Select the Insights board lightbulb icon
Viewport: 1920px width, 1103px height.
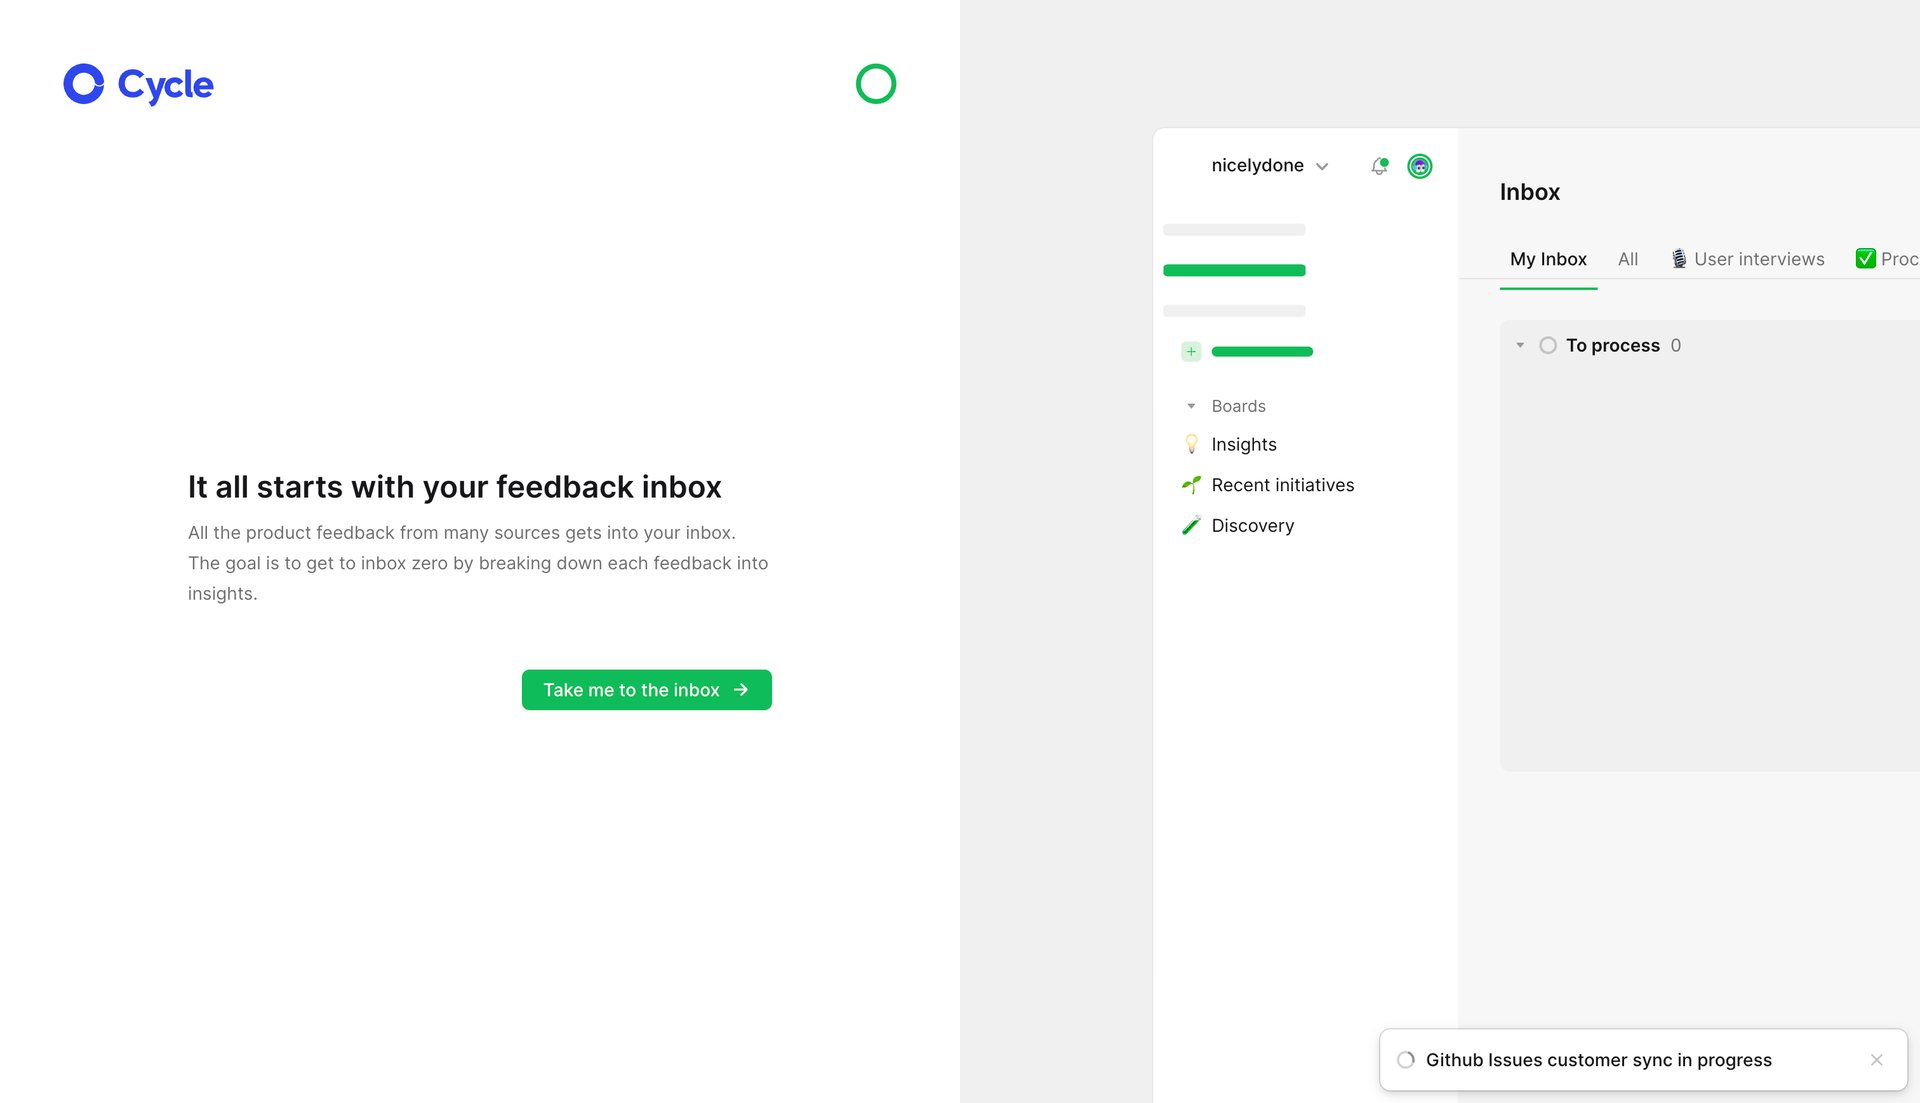(x=1191, y=444)
